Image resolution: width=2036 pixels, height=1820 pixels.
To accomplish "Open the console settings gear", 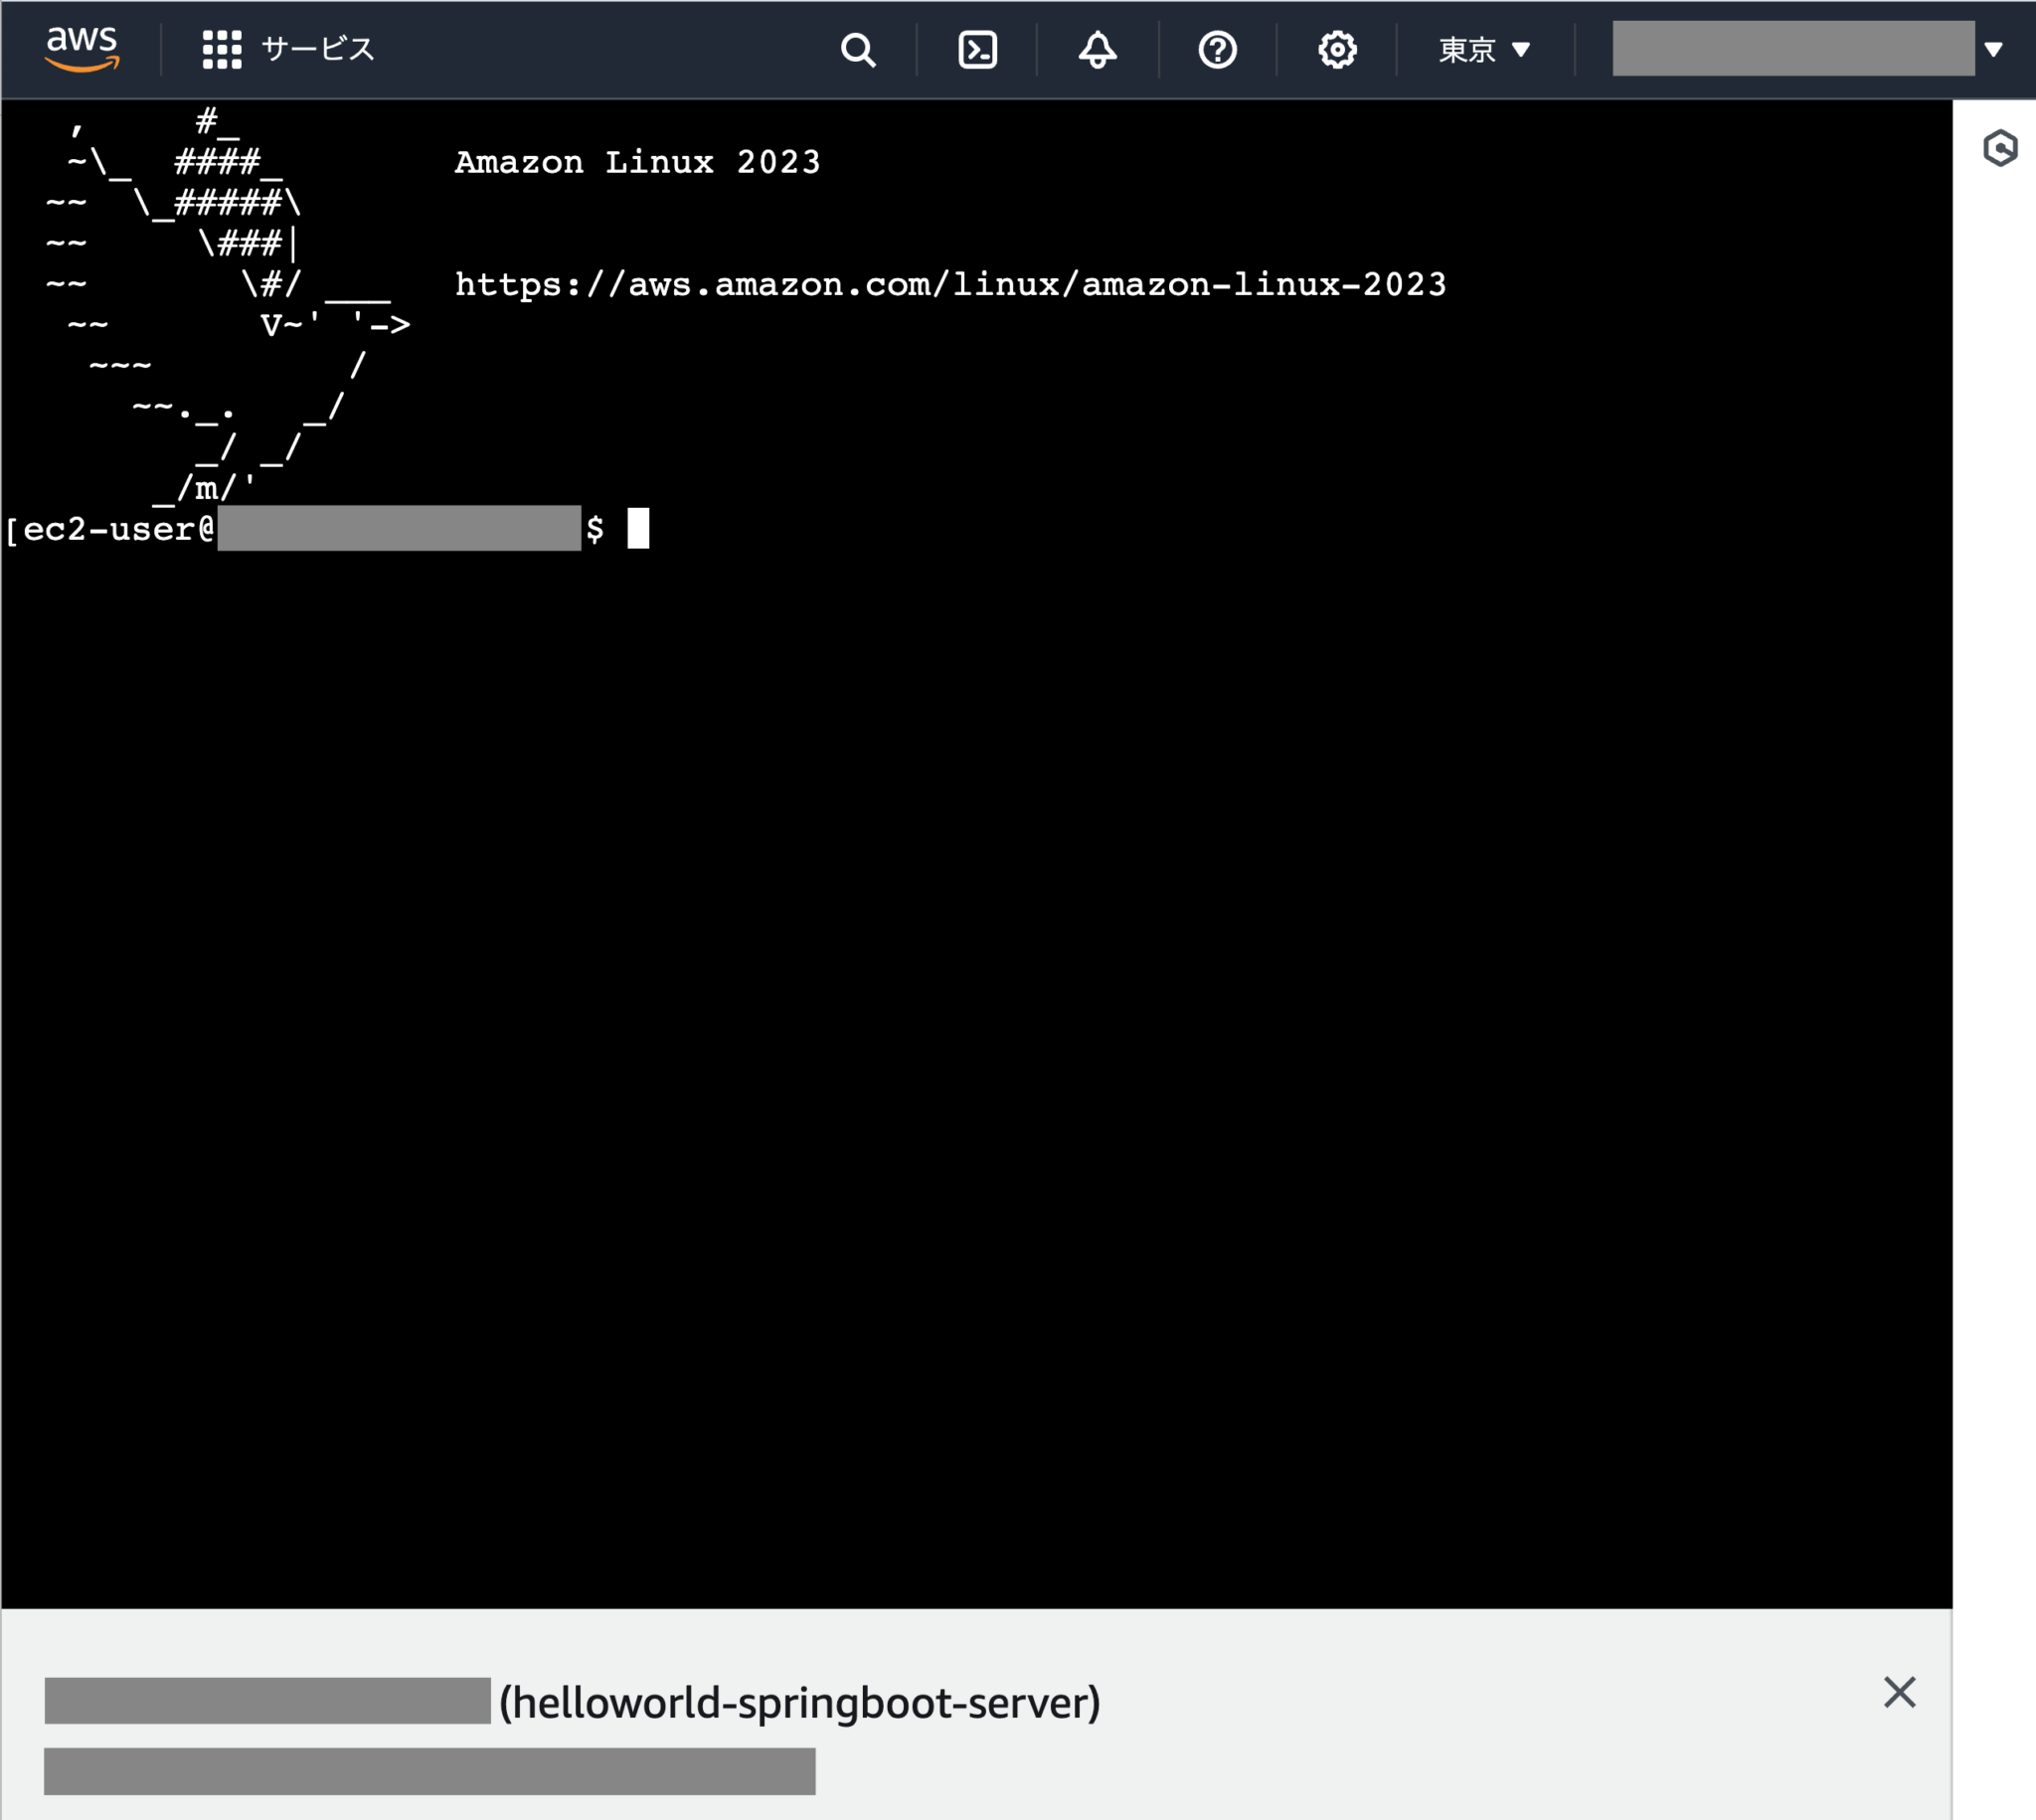I will click(1337, 49).
